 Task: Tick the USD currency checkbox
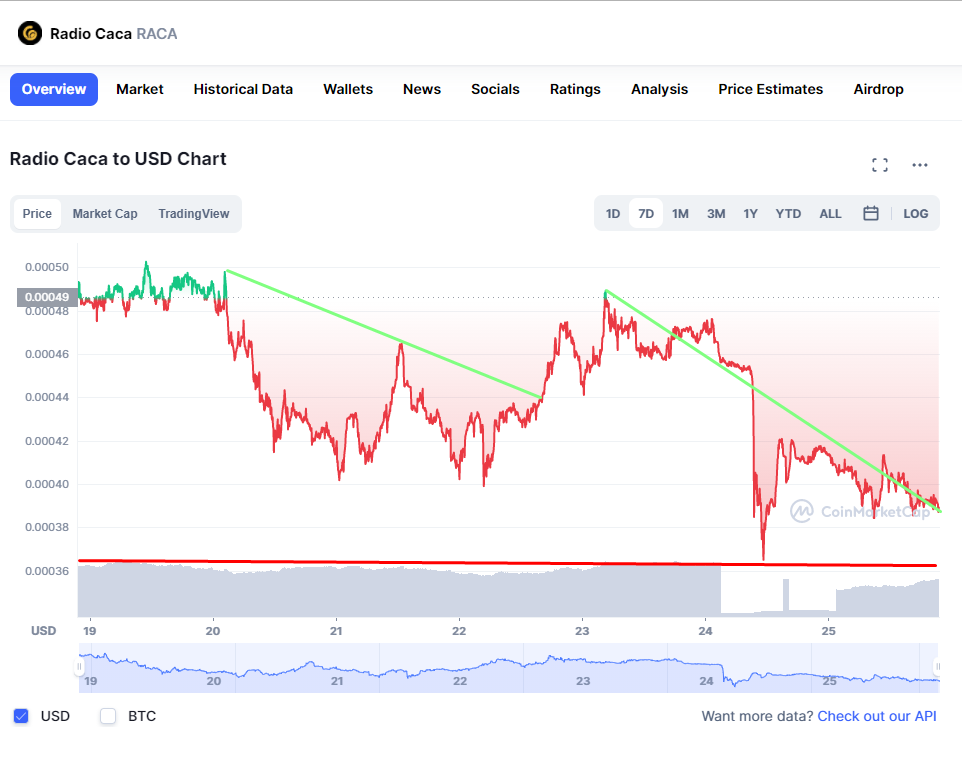[21, 716]
